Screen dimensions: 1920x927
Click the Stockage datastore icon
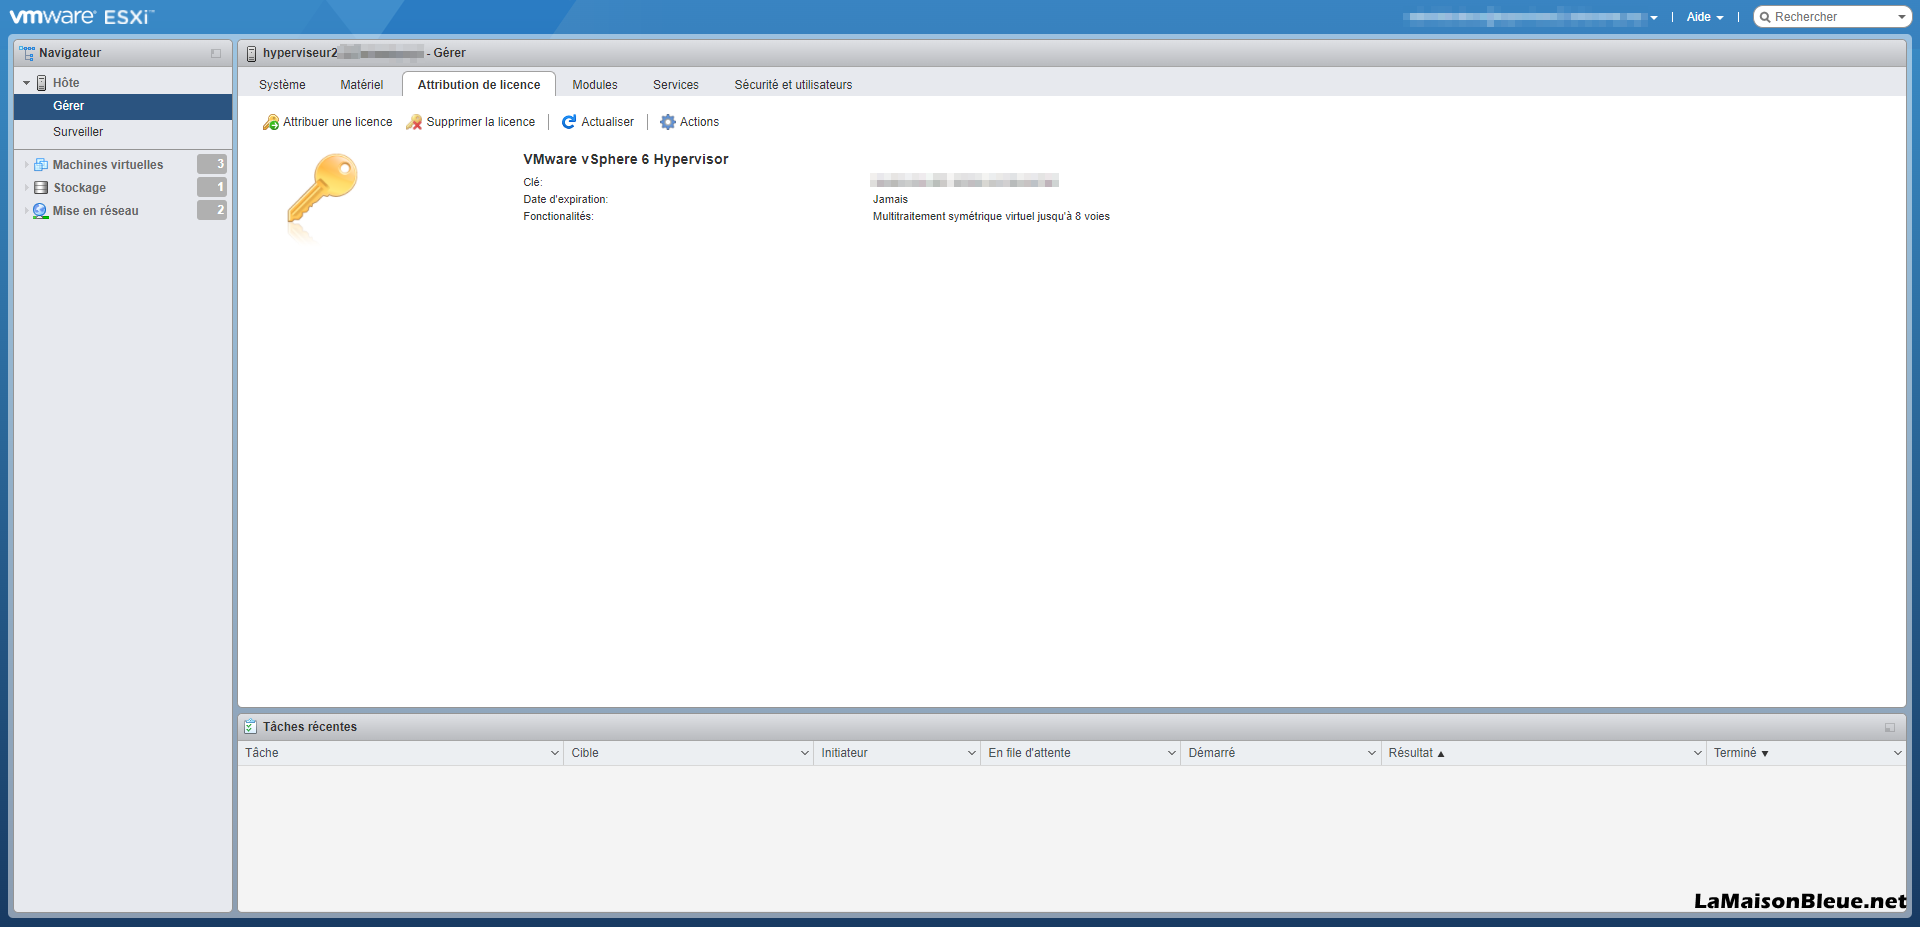coord(41,188)
